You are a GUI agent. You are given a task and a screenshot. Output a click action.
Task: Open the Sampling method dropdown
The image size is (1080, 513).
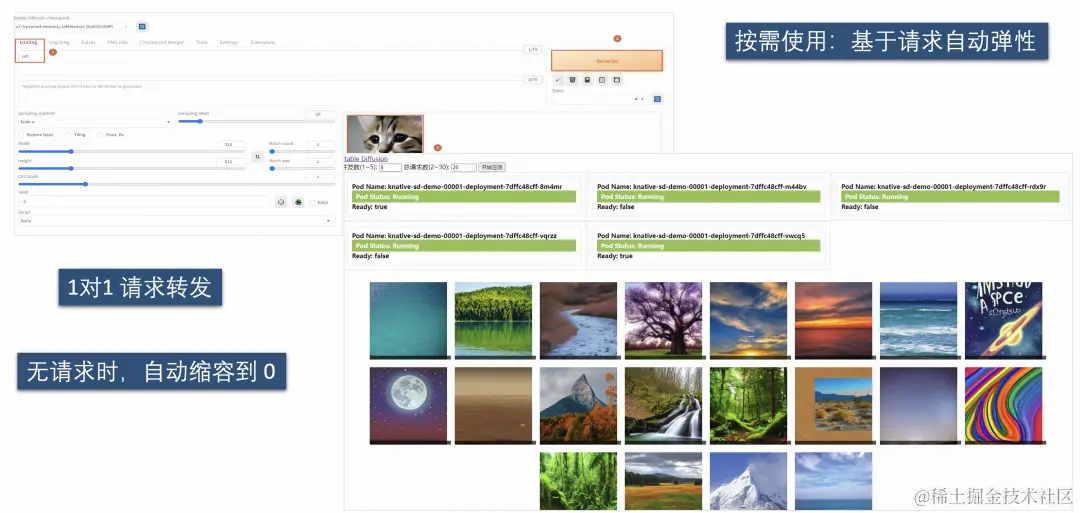(x=95, y=122)
